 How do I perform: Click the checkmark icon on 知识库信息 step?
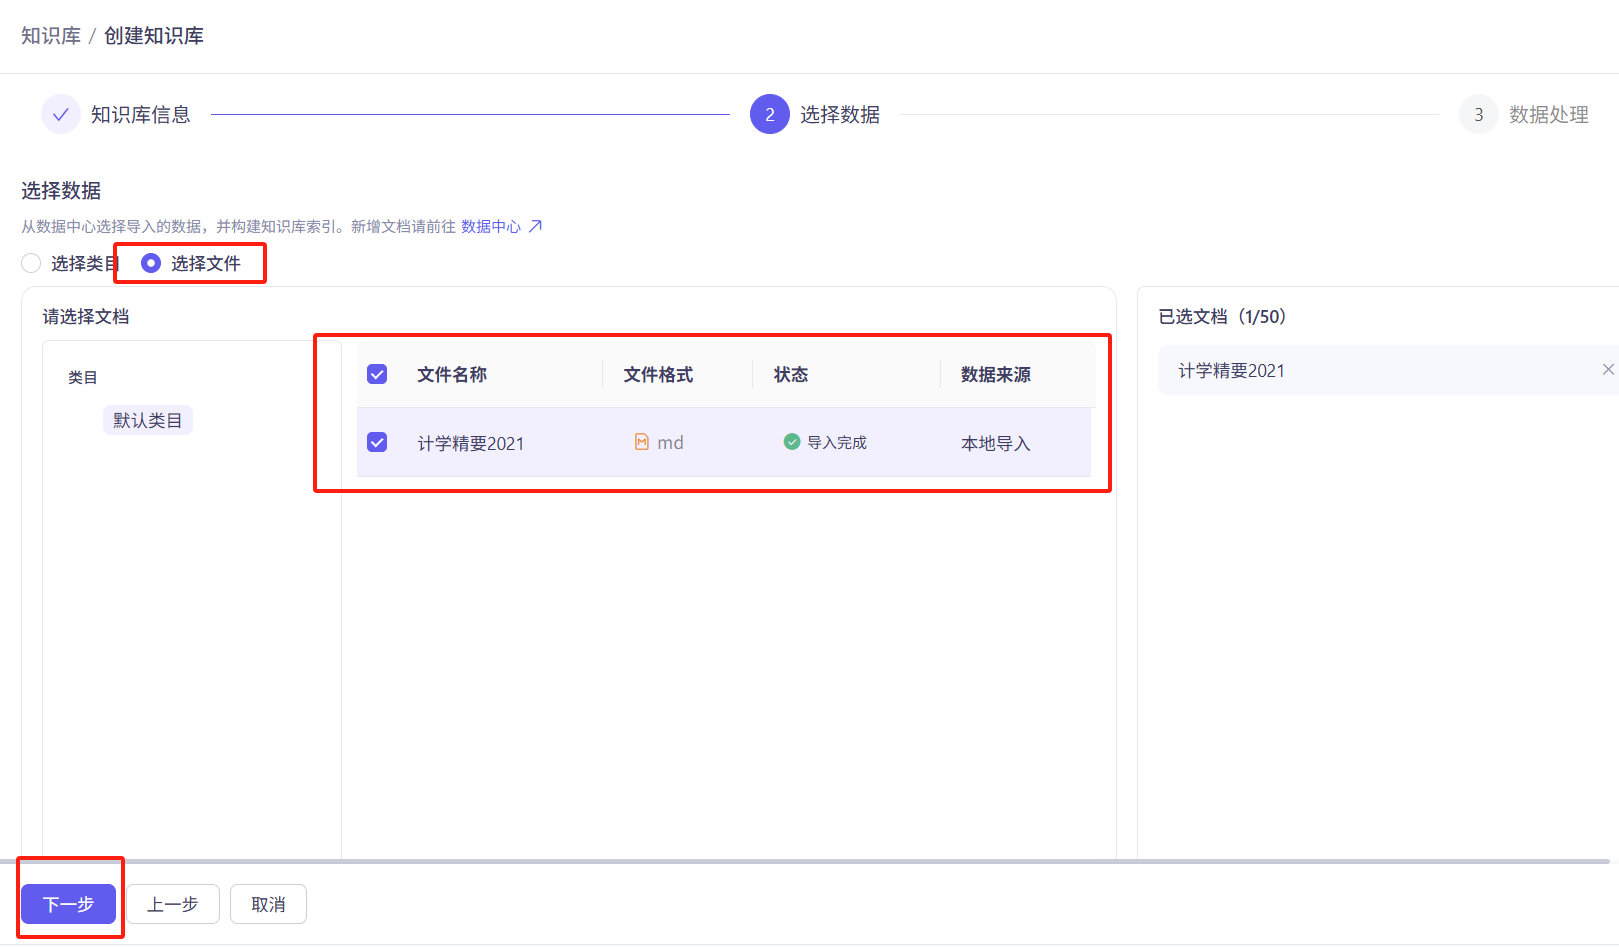click(60, 114)
